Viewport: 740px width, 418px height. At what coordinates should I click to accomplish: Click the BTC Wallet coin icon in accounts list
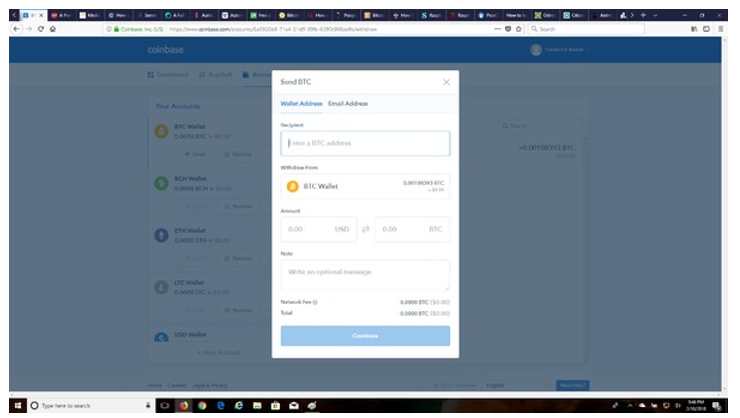click(161, 131)
